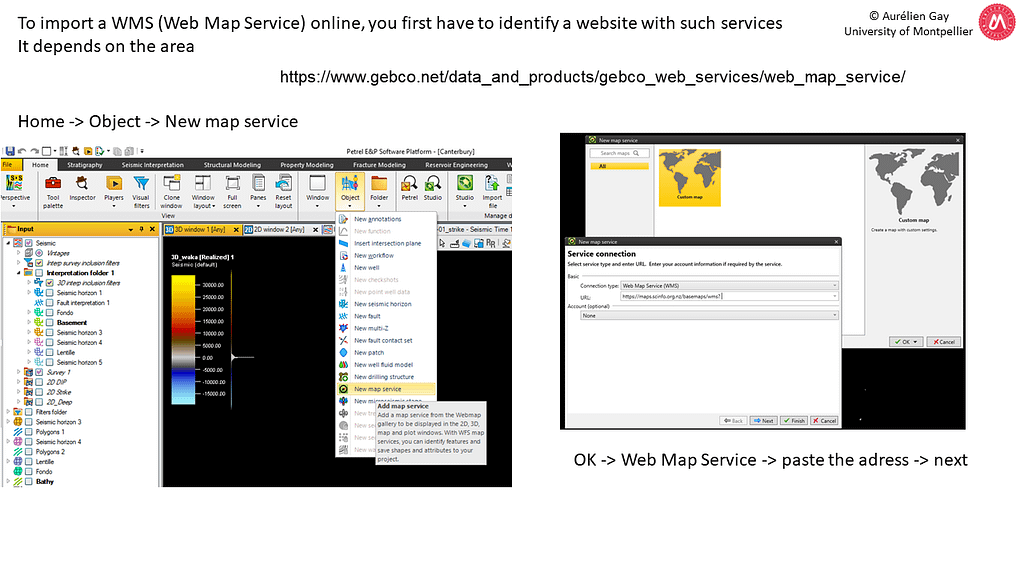Open the Tool palette in Home ribbon
1024x576 pixels.
click(52, 189)
